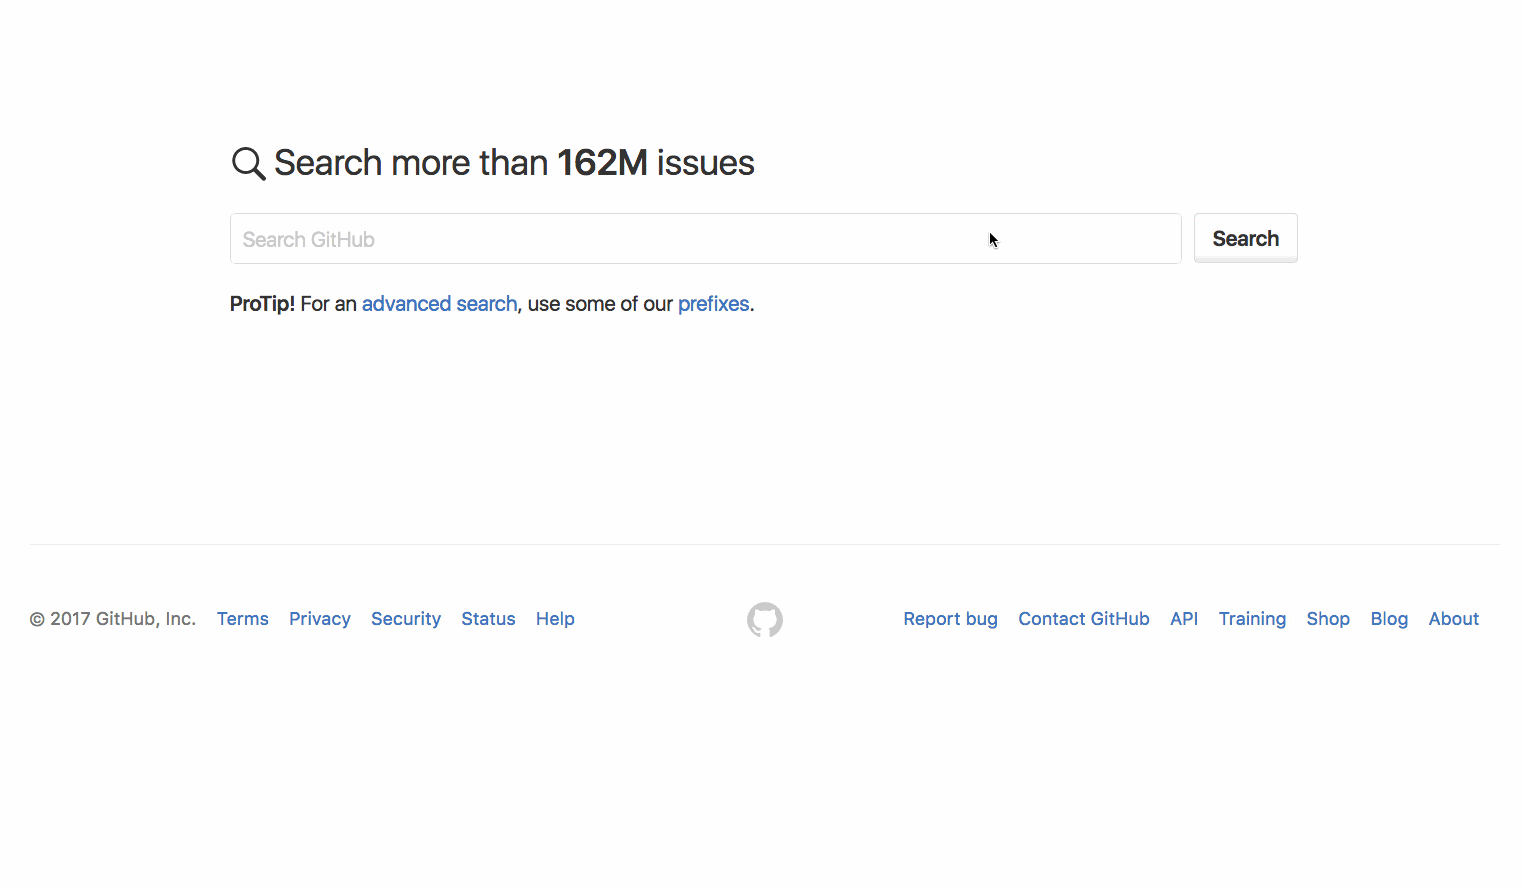Open Contact GitHub link
This screenshot has height=888, width=1522.
tap(1084, 619)
